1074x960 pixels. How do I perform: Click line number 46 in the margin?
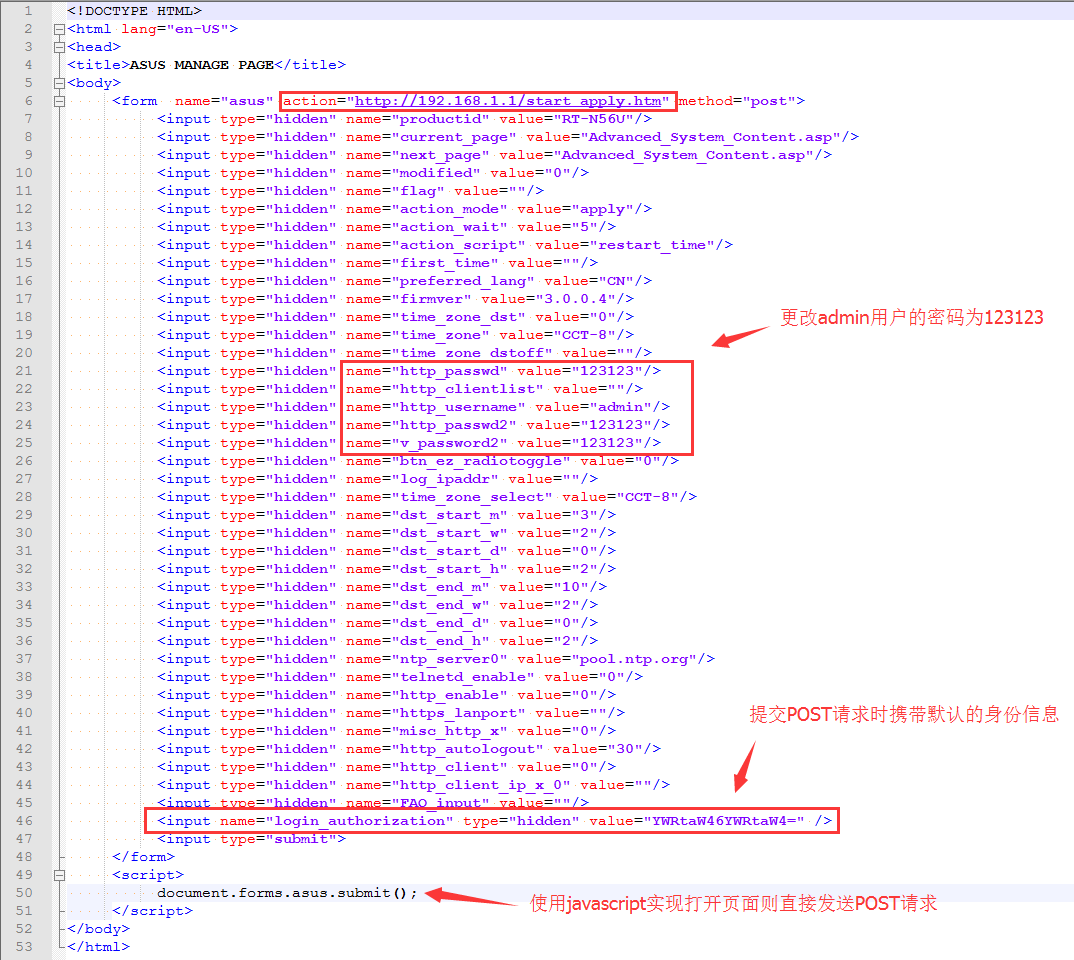24,820
